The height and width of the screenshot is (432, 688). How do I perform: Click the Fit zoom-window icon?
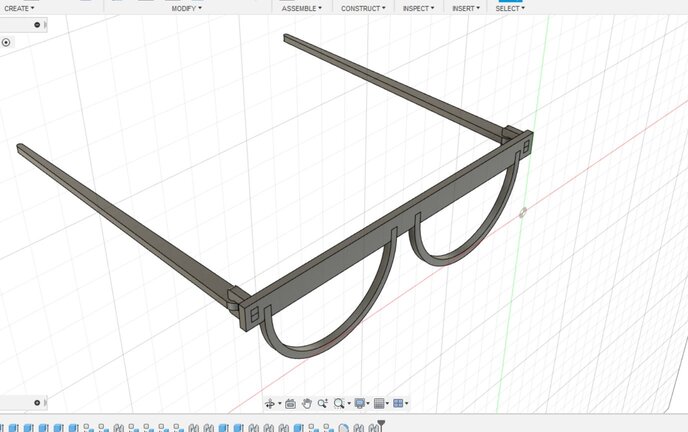coord(339,403)
